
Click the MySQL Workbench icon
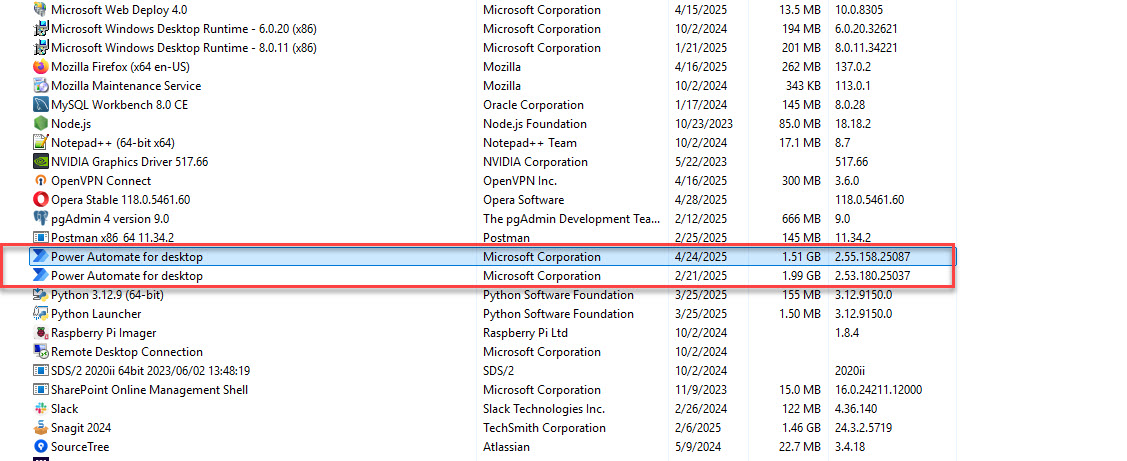coord(40,104)
